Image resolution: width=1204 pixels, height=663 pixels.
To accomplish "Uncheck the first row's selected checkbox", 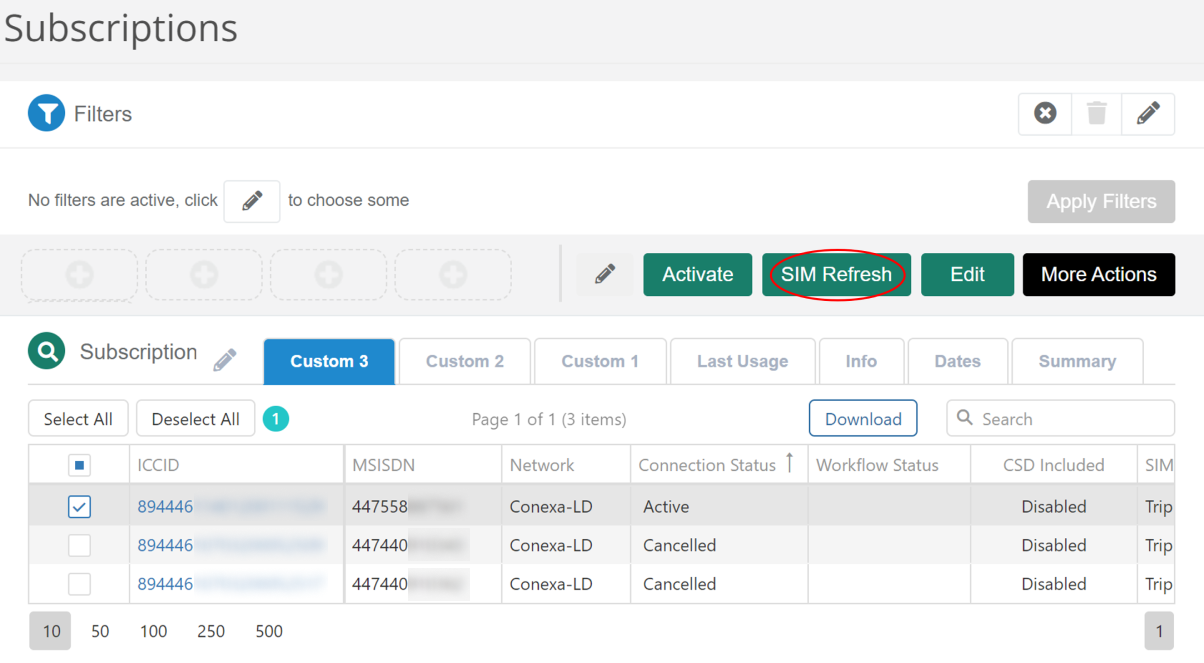I will (x=79, y=506).
